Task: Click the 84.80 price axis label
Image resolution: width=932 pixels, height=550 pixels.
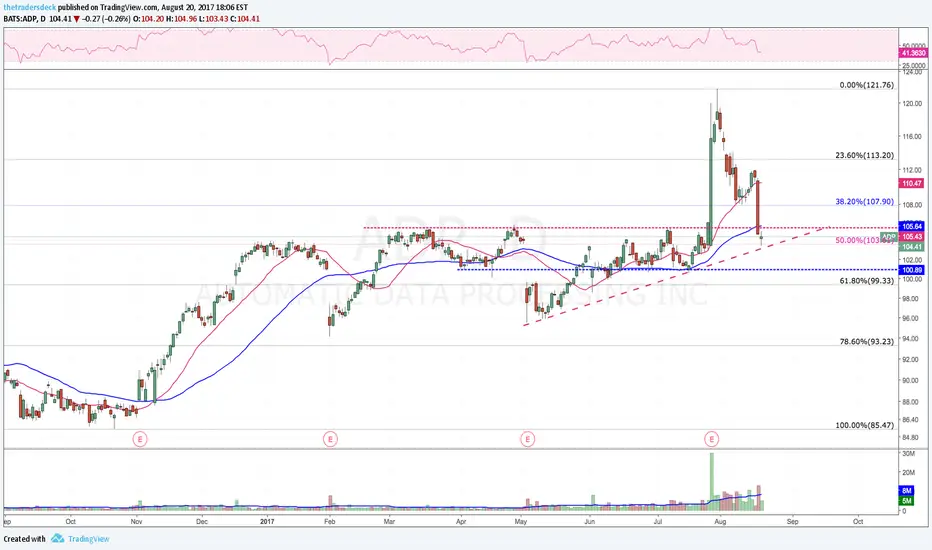Action: coord(910,438)
